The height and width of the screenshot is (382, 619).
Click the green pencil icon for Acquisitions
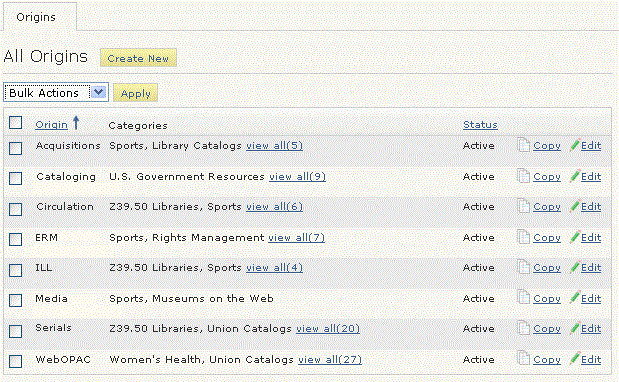[x=574, y=145]
